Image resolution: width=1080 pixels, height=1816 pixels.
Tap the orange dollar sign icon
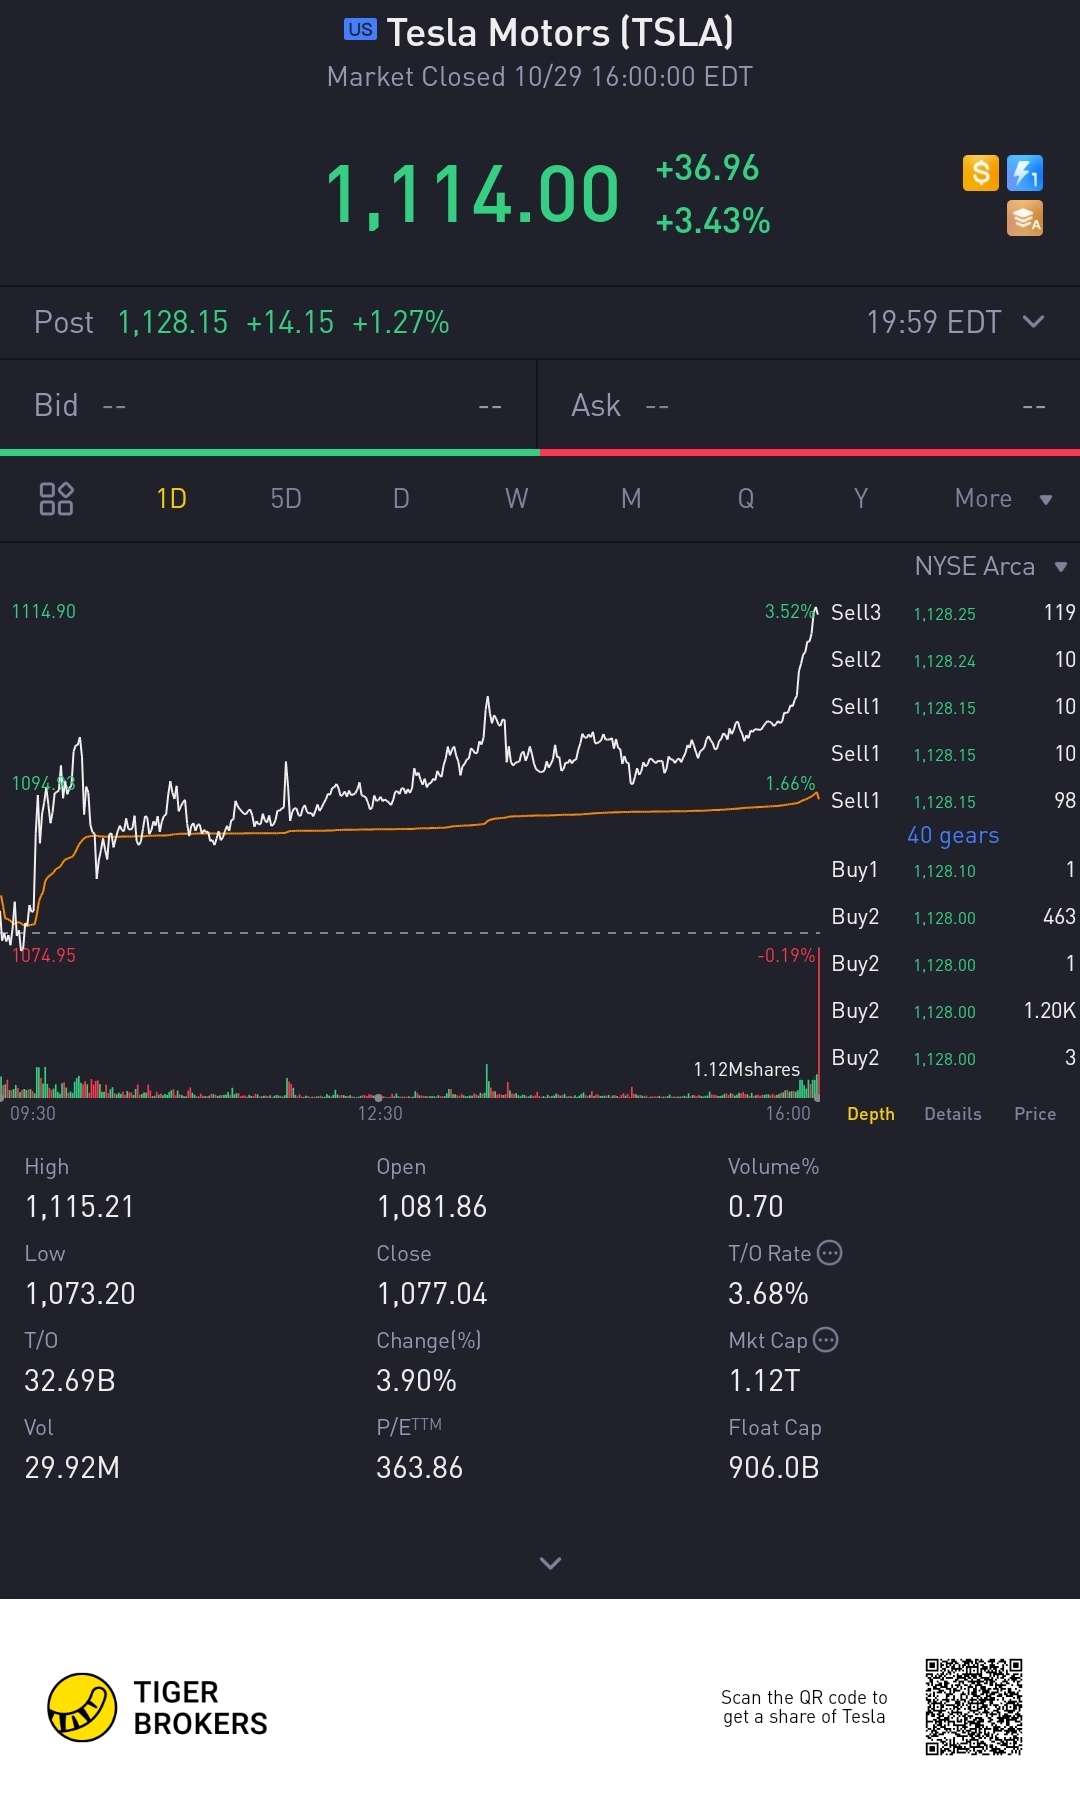[980, 173]
